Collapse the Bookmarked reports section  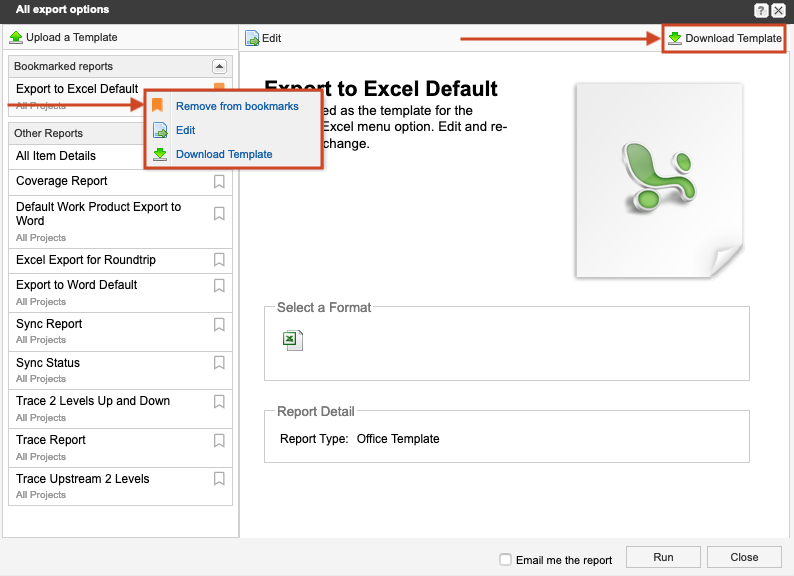tap(219, 66)
